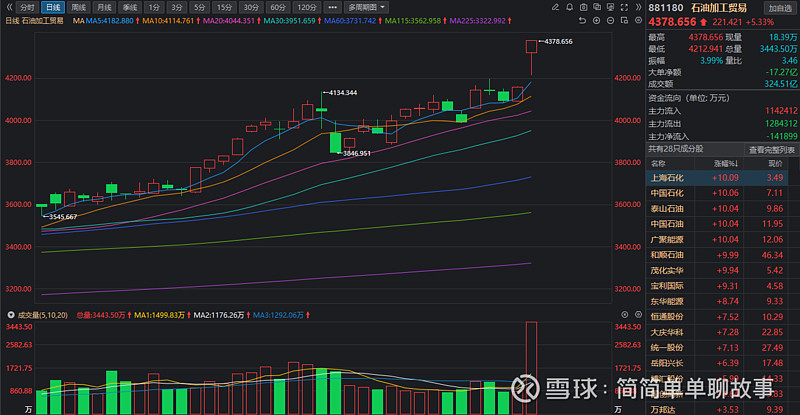Viewport: 800px width, 415px height.
Task: Click the MA225 indicator label
Action: click(479, 21)
